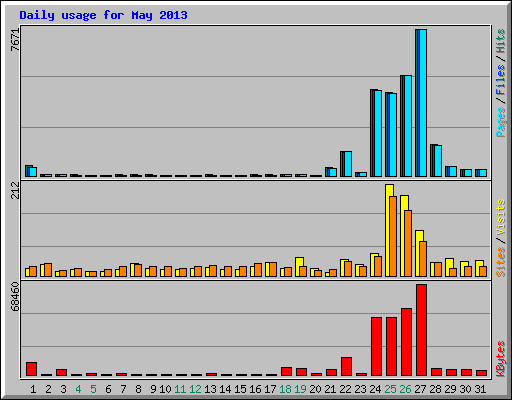Select day 22 on the x-axis

tap(345, 389)
